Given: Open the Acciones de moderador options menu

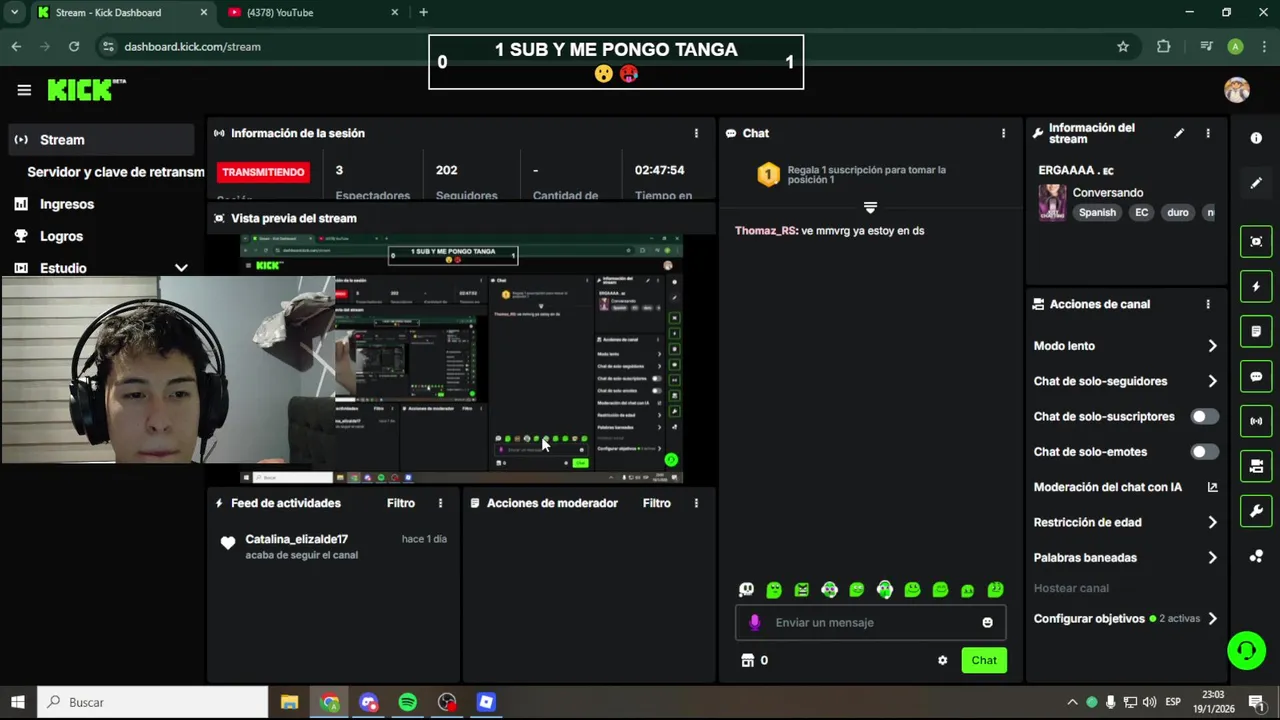Looking at the screenshot, I should click(x=696, y=503).
